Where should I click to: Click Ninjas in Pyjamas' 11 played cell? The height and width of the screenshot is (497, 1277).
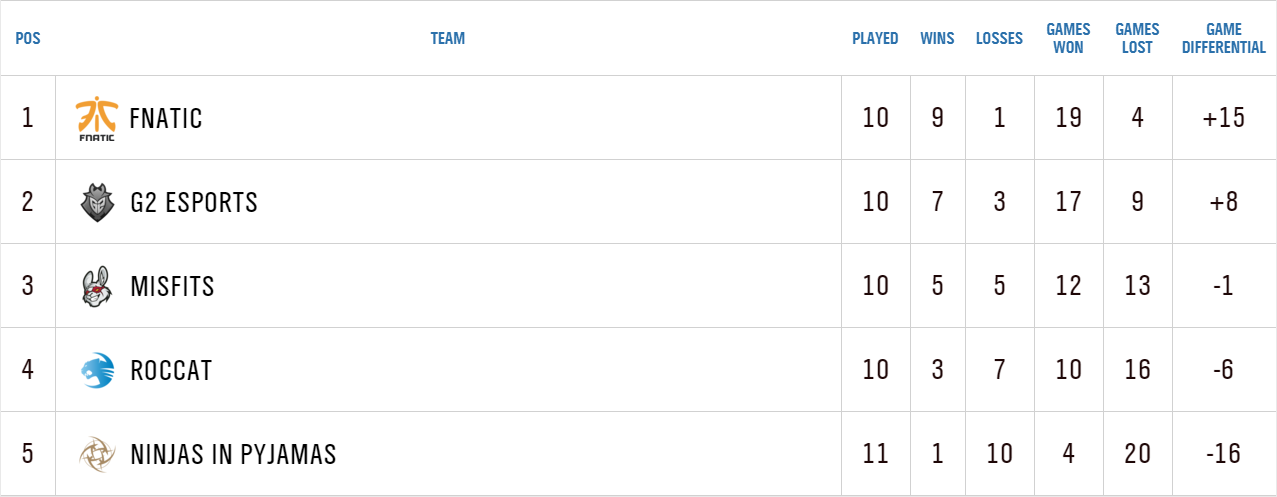pos(875,454)
